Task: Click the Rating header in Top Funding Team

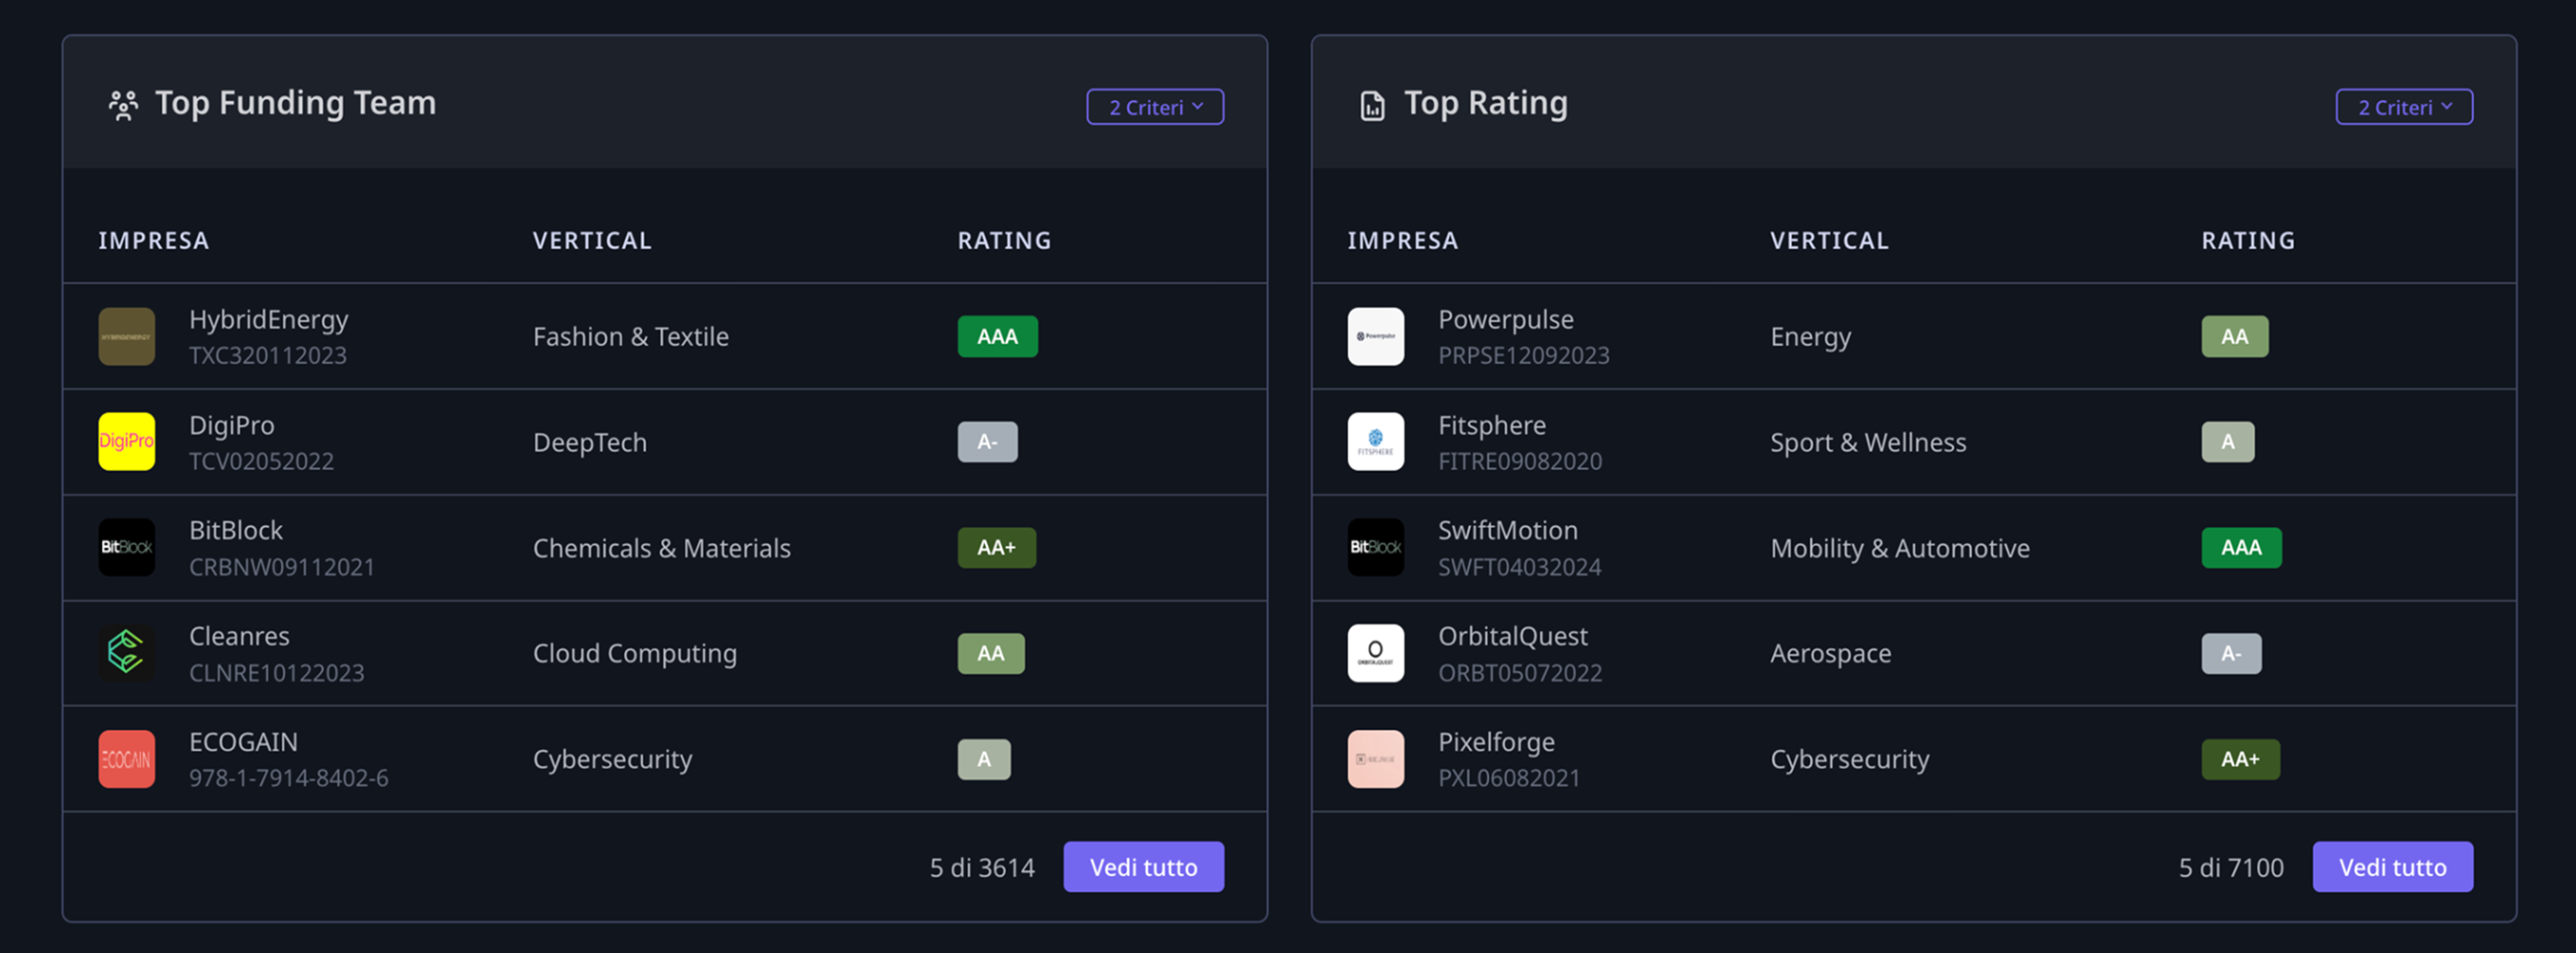Action: (1004, 240)
